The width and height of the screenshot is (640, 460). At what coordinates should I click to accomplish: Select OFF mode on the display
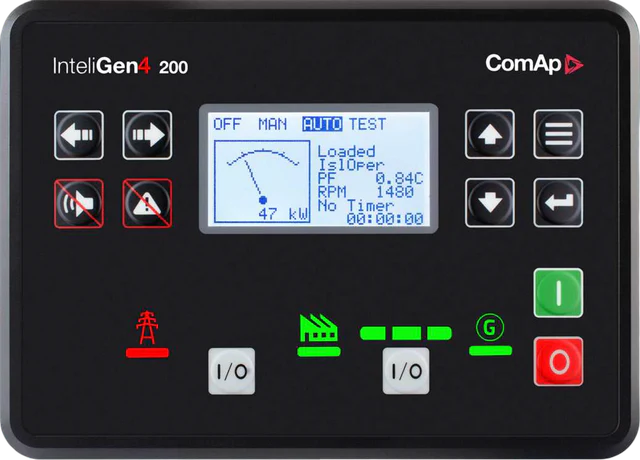point(227,124)
